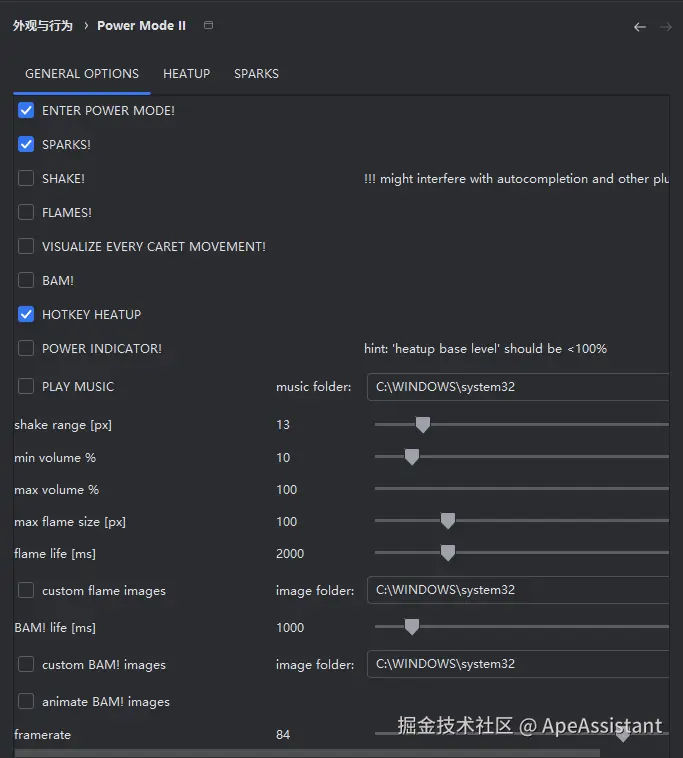Enable the BAM! checkbox

(x=26, y=280)
